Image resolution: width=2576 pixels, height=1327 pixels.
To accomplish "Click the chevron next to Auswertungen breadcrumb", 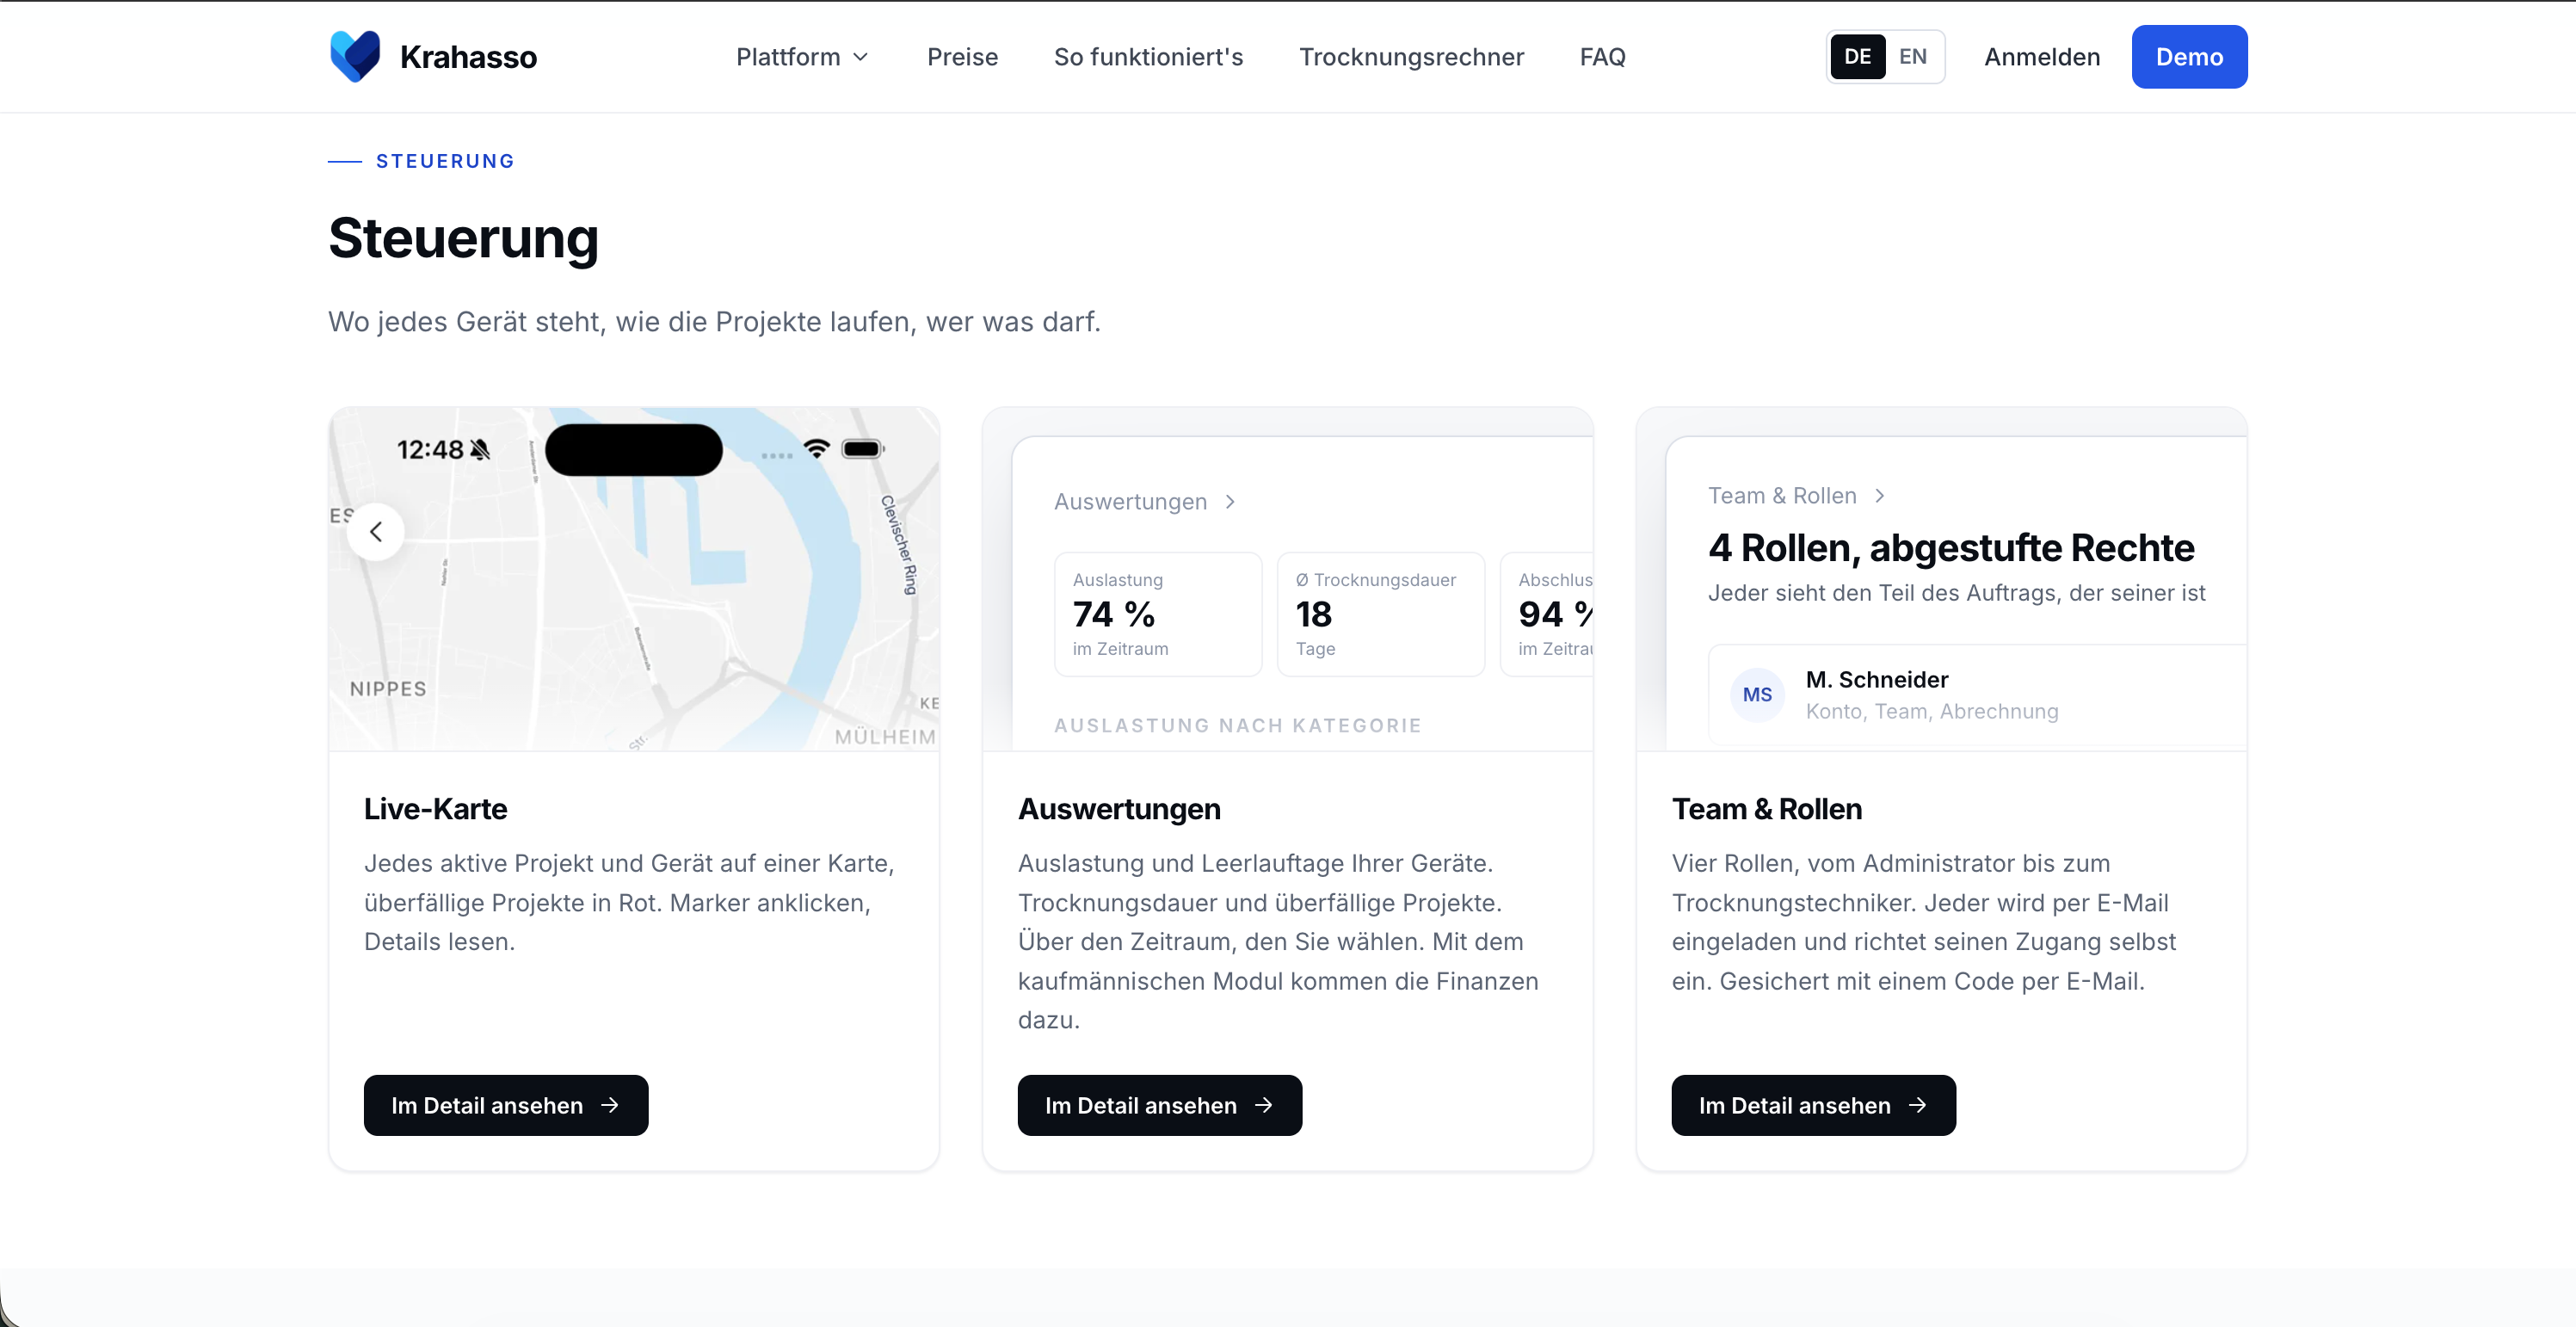I will [1230, 501].
